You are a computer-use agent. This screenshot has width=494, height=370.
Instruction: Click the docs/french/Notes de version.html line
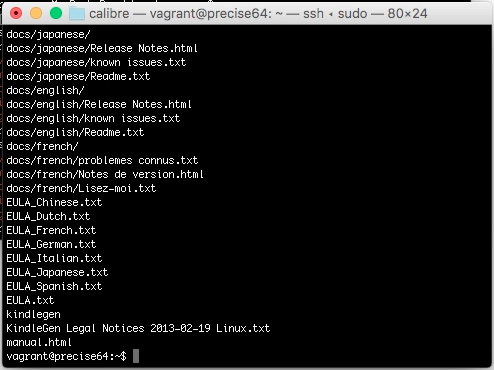105,174
